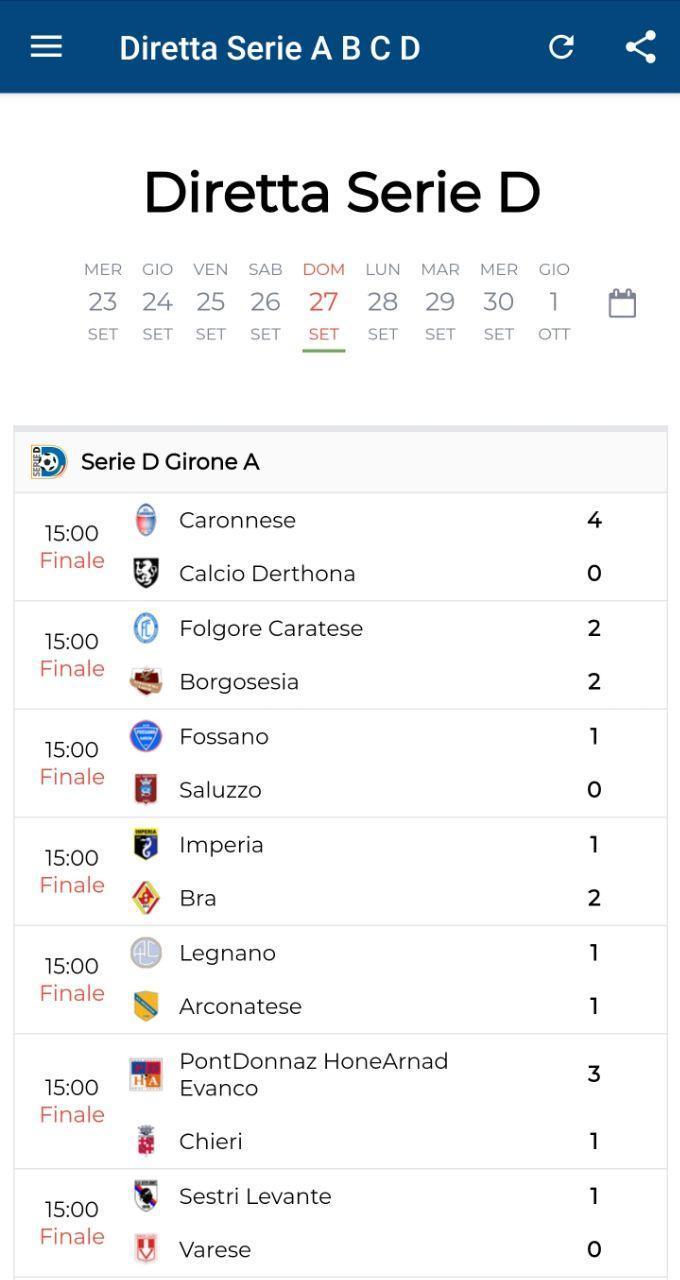680x1280 pixels.
Task: Open the hamburger navigation menu
Action: click(x=46, y=47)
